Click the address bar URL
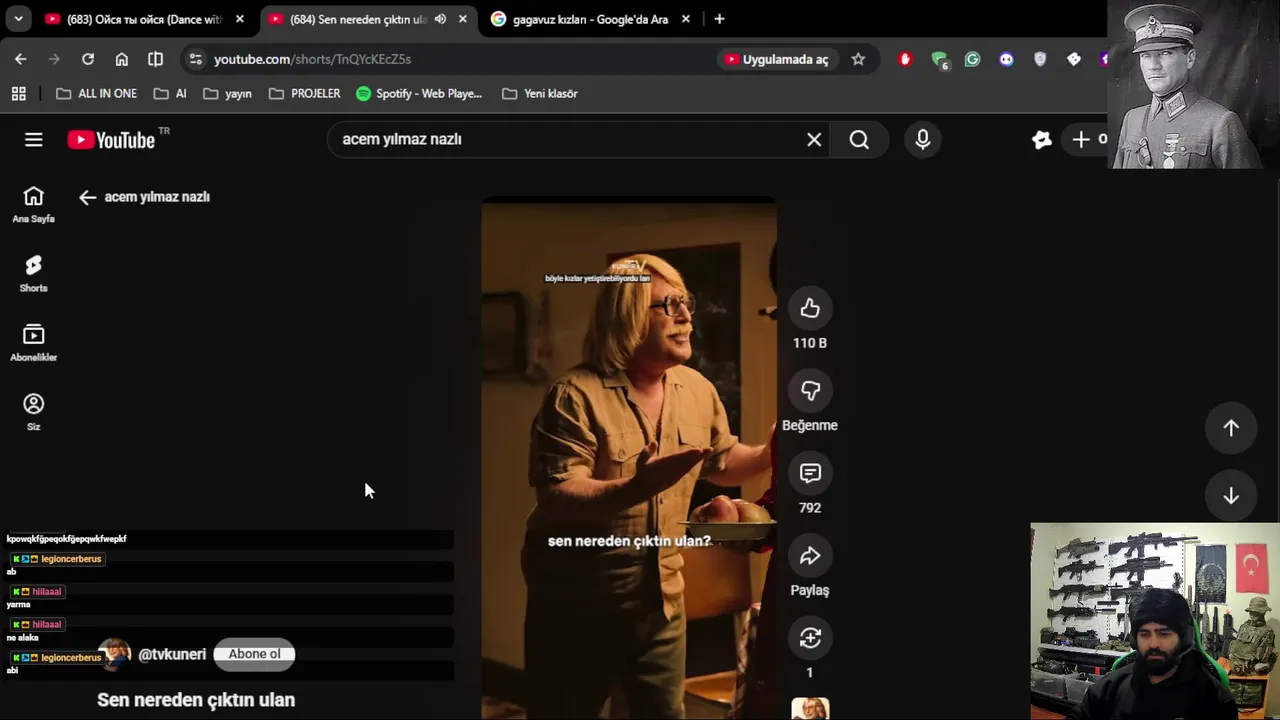 click(312, 59)
